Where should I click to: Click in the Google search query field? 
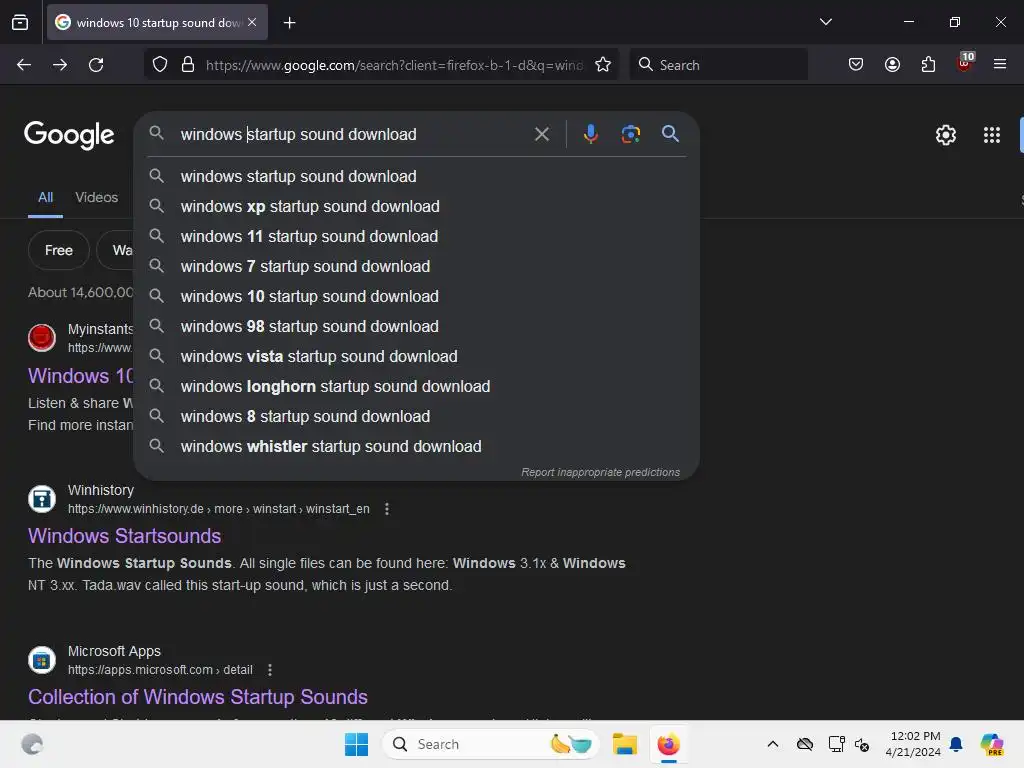pos(353,135)
